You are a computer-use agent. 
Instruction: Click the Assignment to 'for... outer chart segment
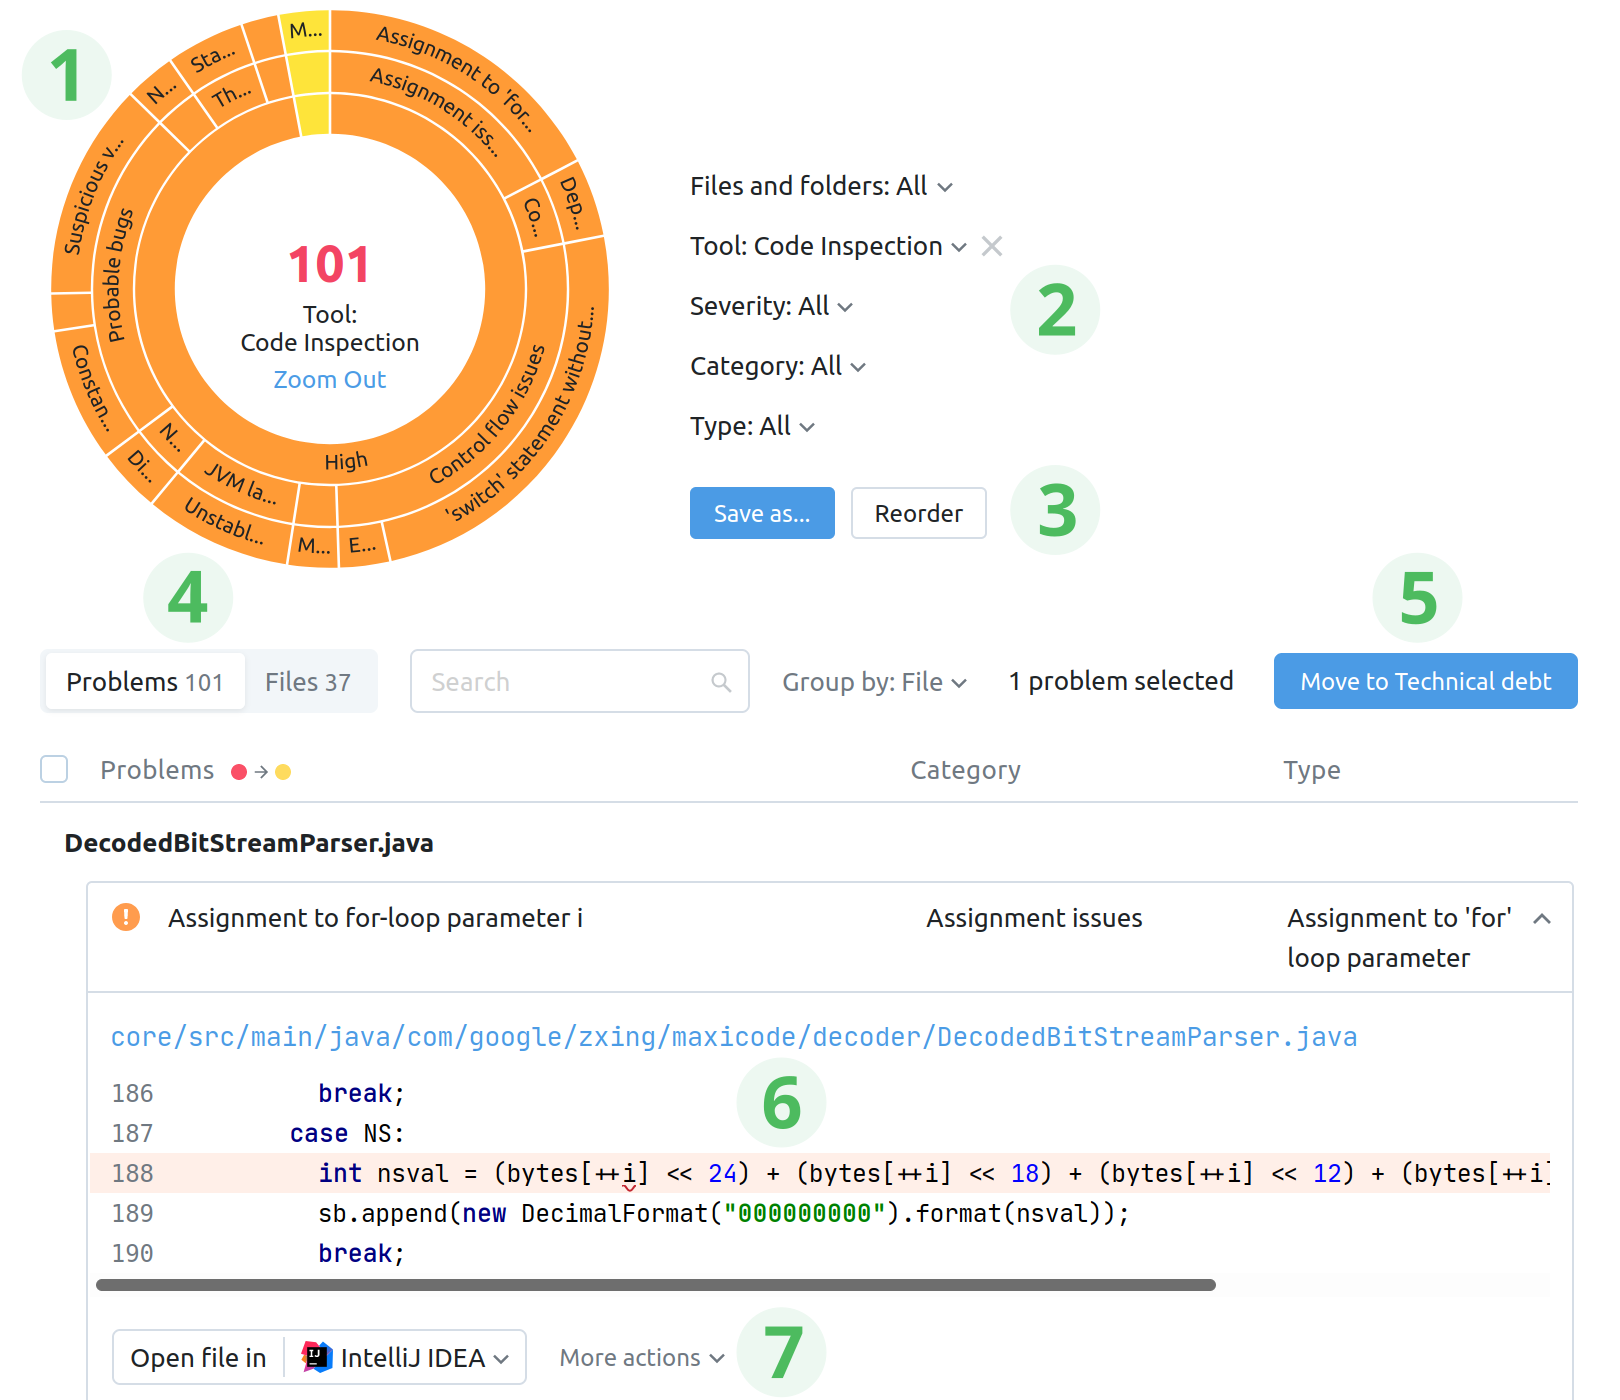454,78
